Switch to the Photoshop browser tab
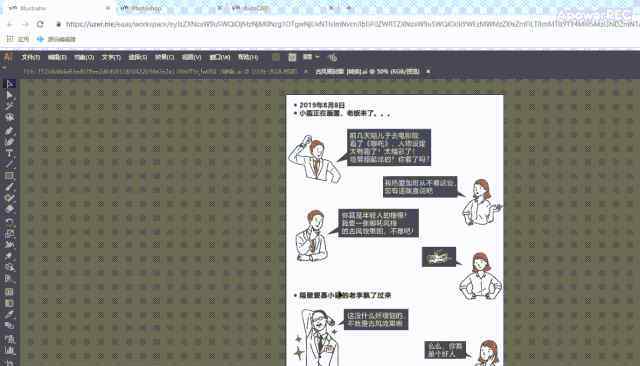Image resolution: width=640 pixels, height=366 pixels. click(x=171, y=8)
